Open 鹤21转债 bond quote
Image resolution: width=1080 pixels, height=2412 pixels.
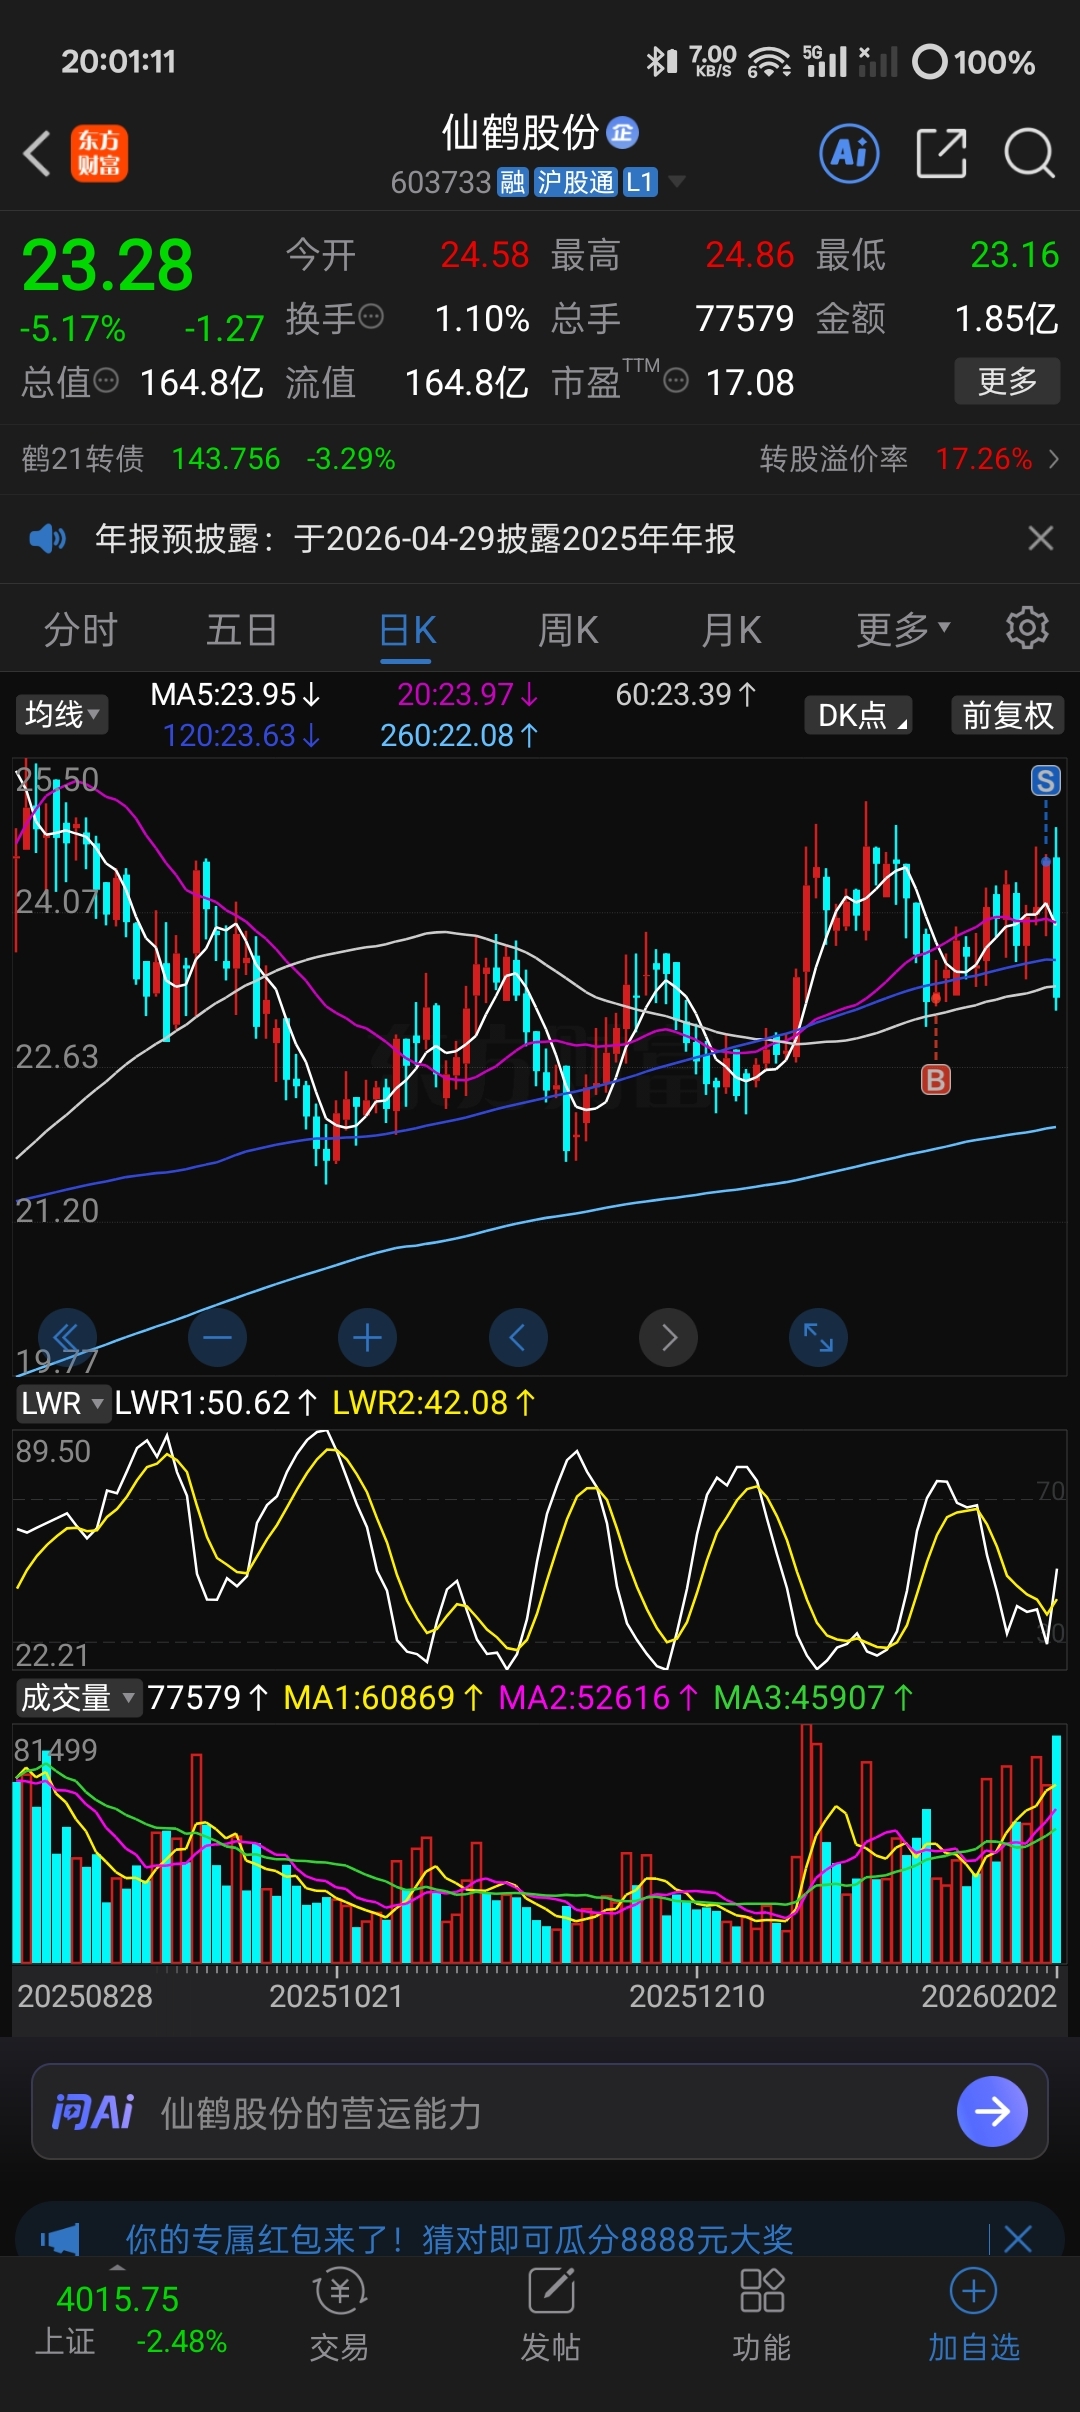208,459
